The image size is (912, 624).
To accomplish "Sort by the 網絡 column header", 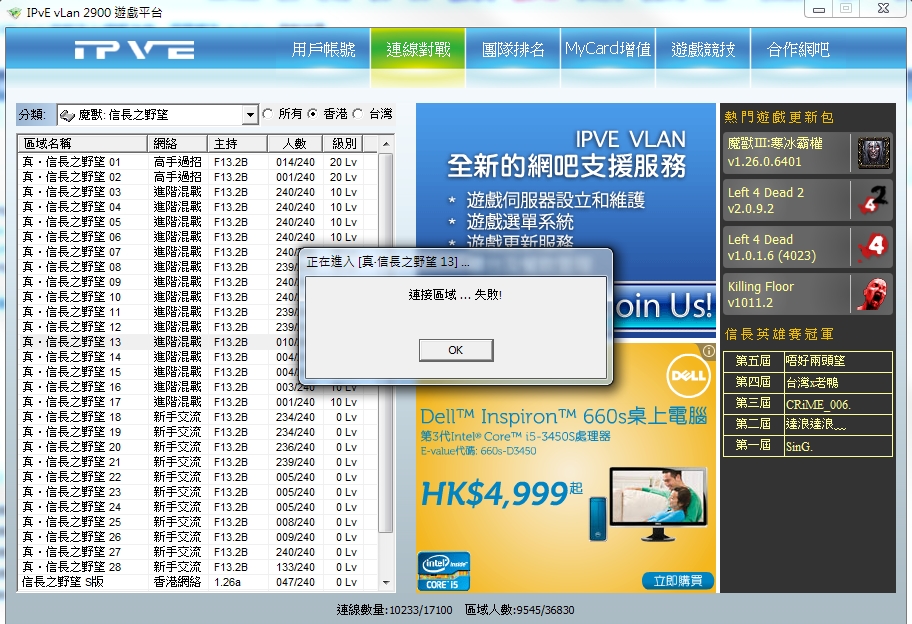I will 177,144.
